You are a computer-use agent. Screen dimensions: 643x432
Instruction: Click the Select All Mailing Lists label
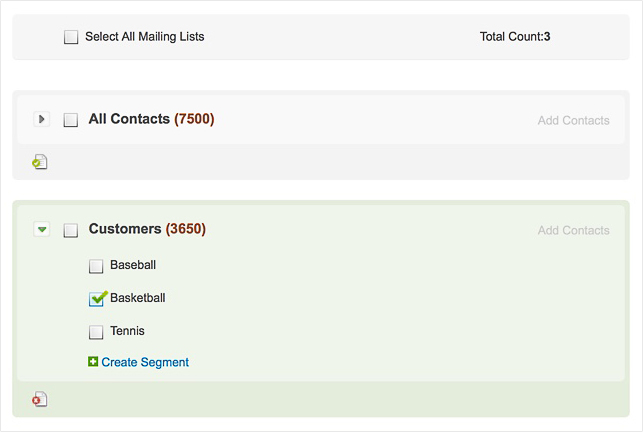click(x=144, y=37)
